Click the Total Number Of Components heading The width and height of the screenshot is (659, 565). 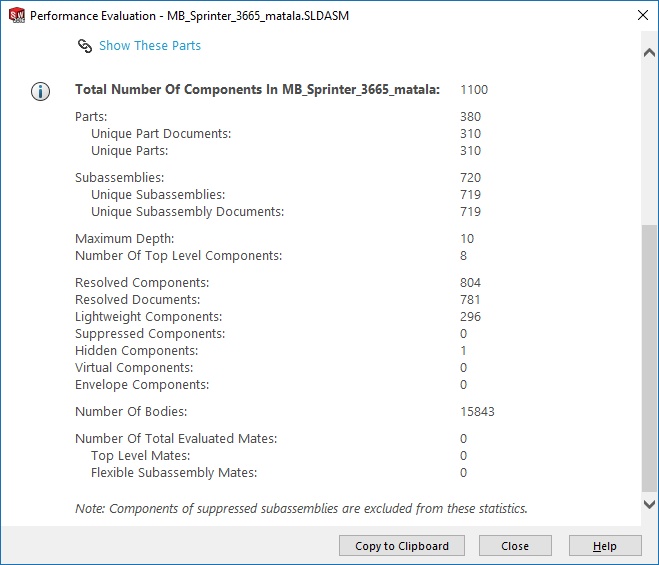pyautogui.click(x=257, y=90)
